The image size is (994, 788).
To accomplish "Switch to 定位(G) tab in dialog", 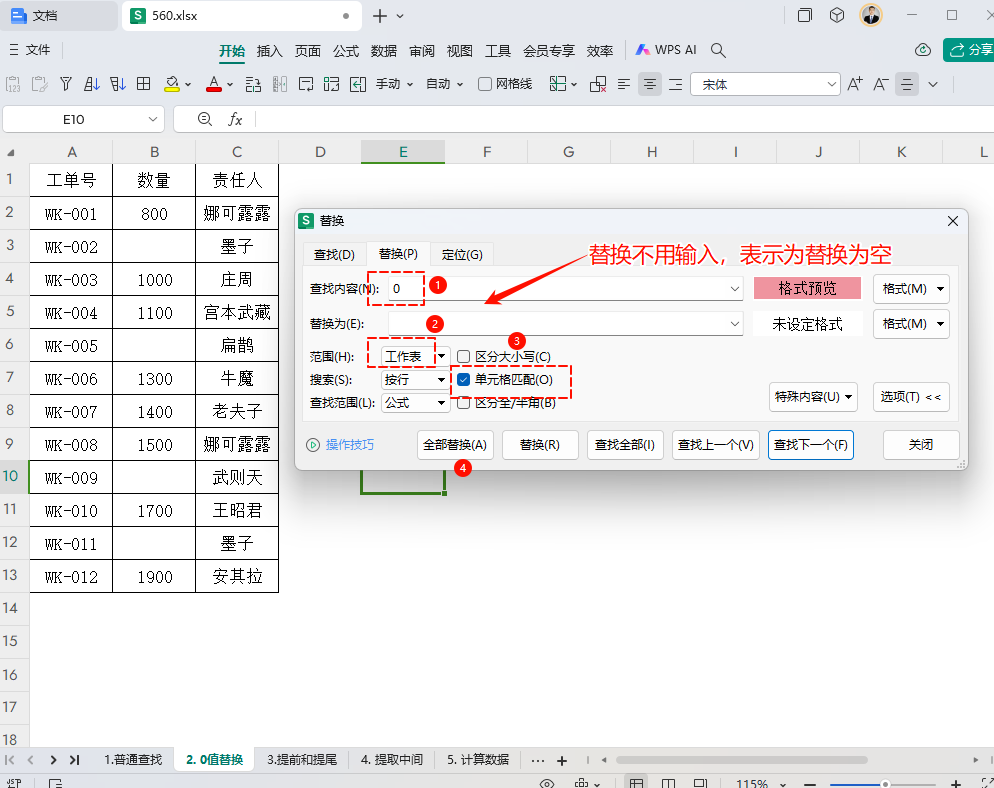I will [462, 254].
